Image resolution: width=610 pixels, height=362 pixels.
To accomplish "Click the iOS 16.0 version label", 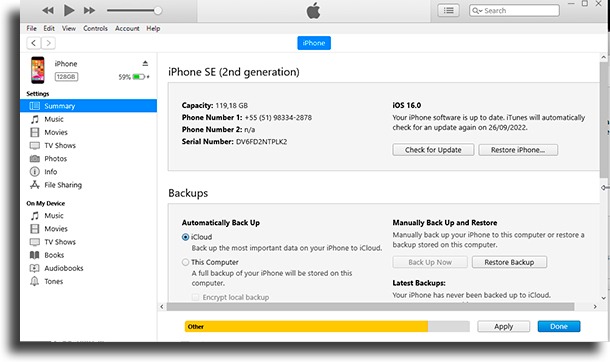I will tap(407, 105).
